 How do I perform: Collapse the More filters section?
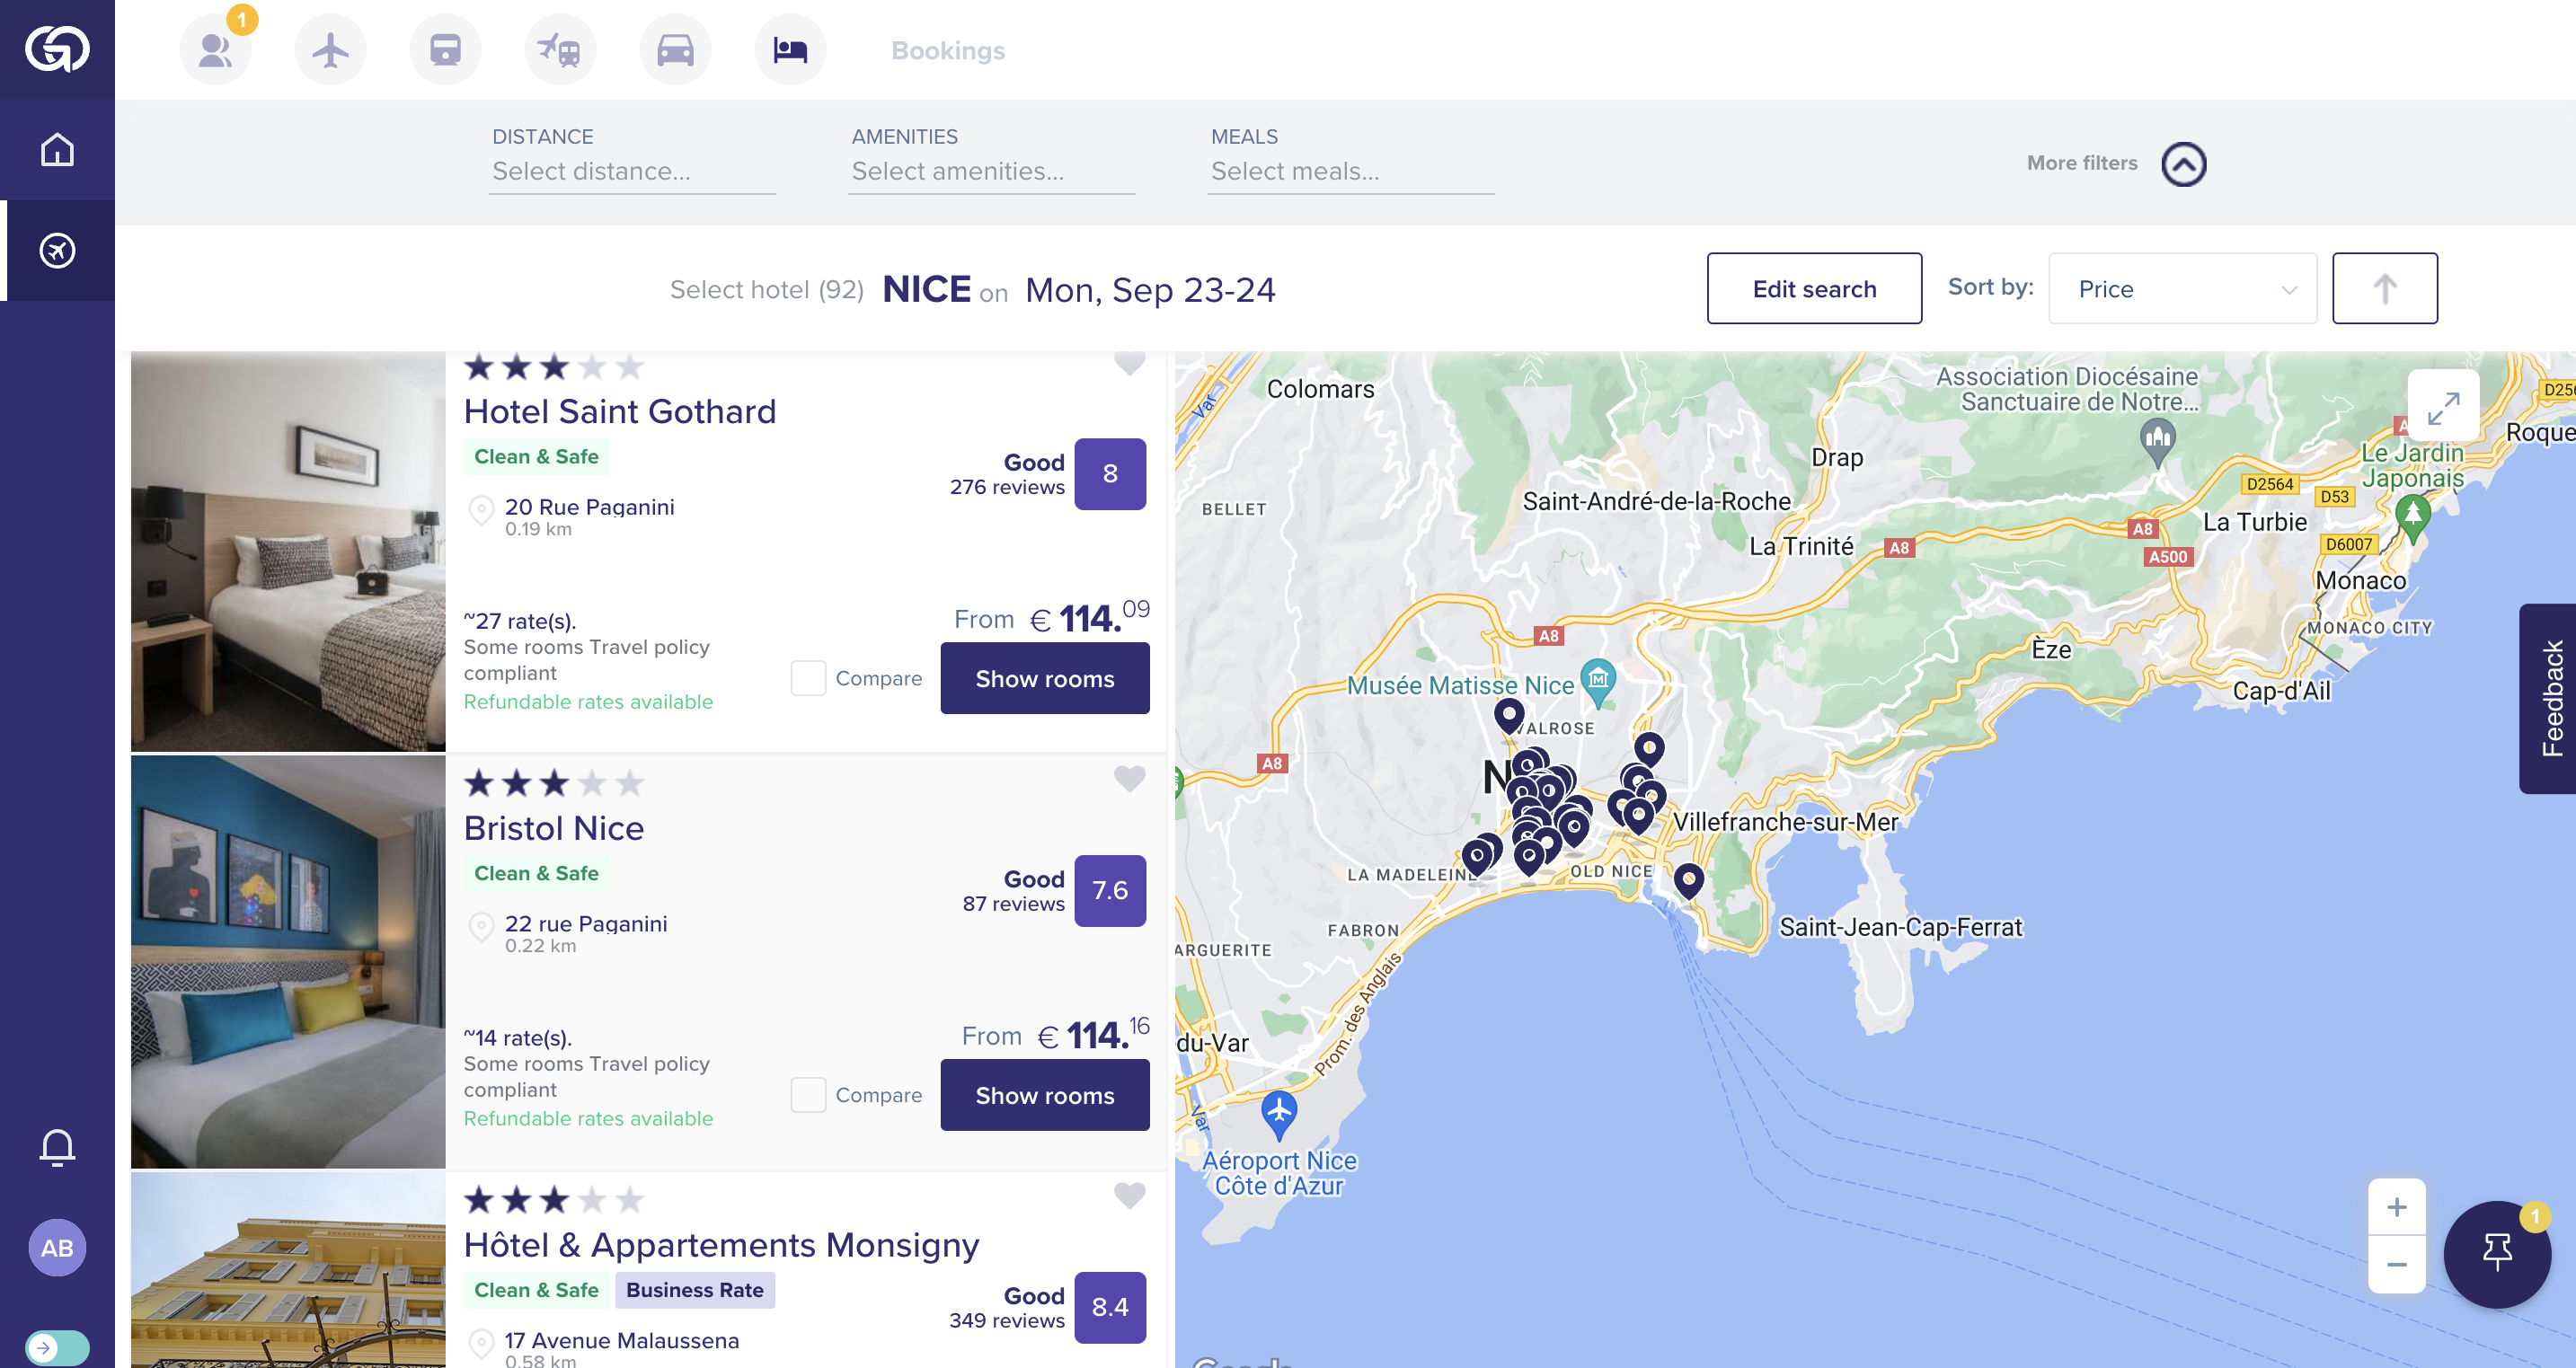(x=2183, y=164)
